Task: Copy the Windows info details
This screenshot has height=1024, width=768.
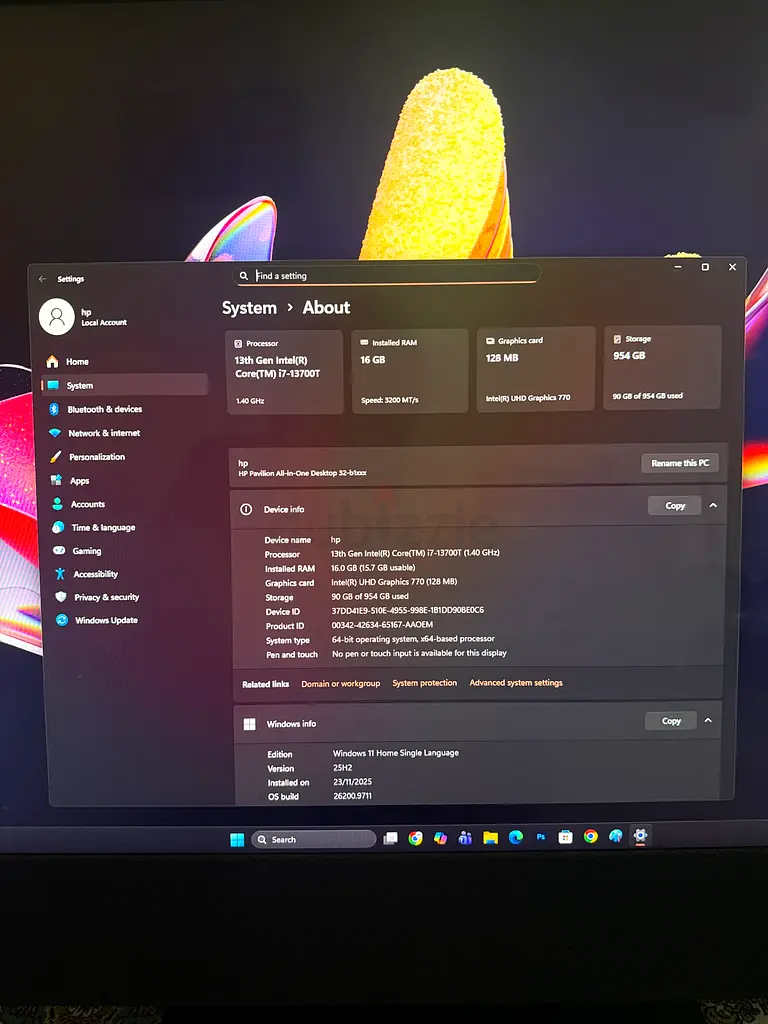Action: [671, 721]
